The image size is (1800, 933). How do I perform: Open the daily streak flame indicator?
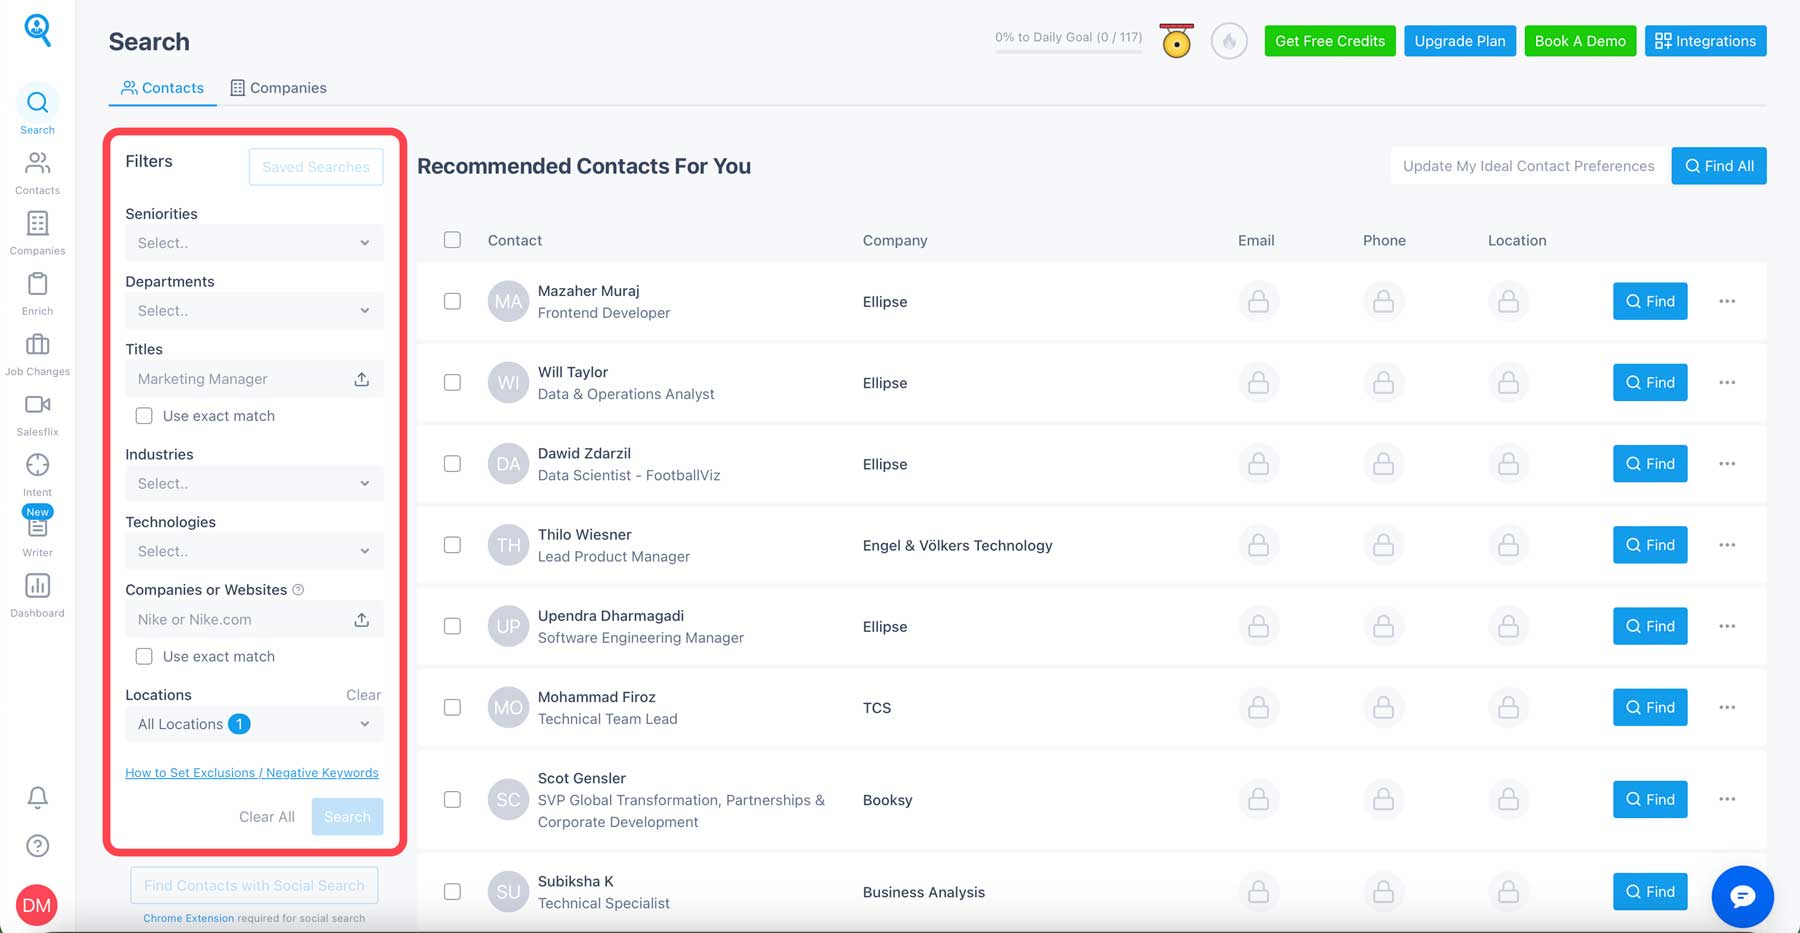(1230, 41)
